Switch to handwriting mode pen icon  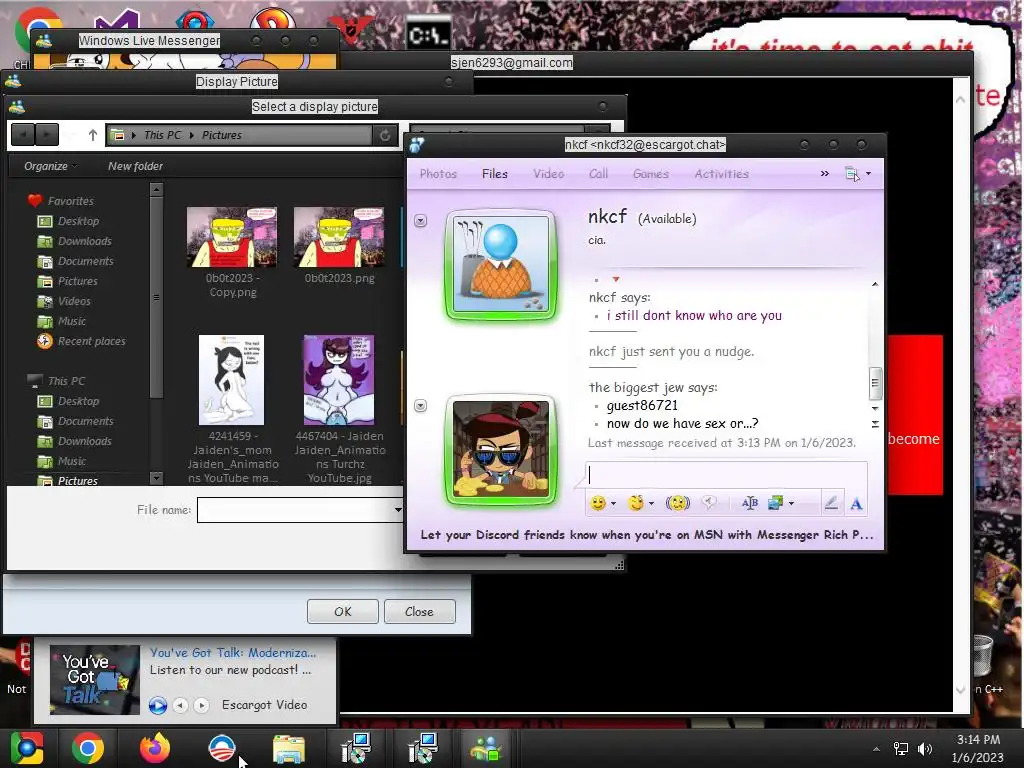(x=831, y=503)
